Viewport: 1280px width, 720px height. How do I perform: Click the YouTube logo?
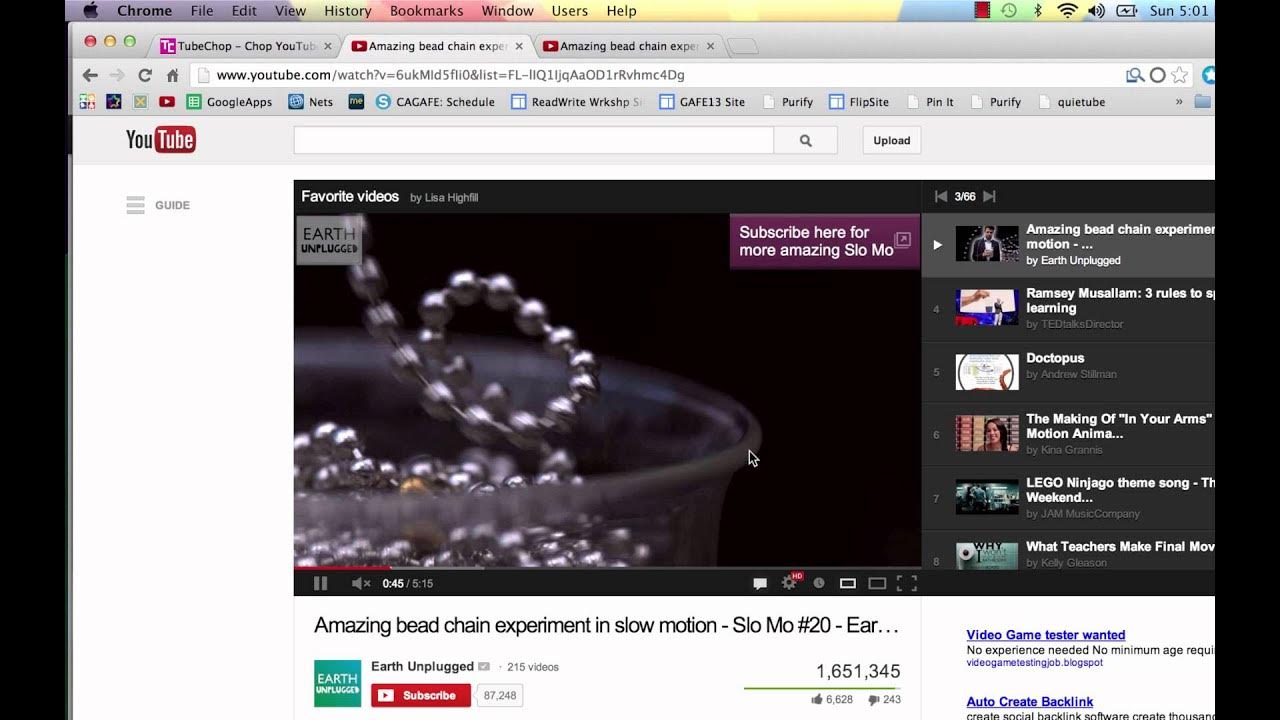[x=160, y=140]
